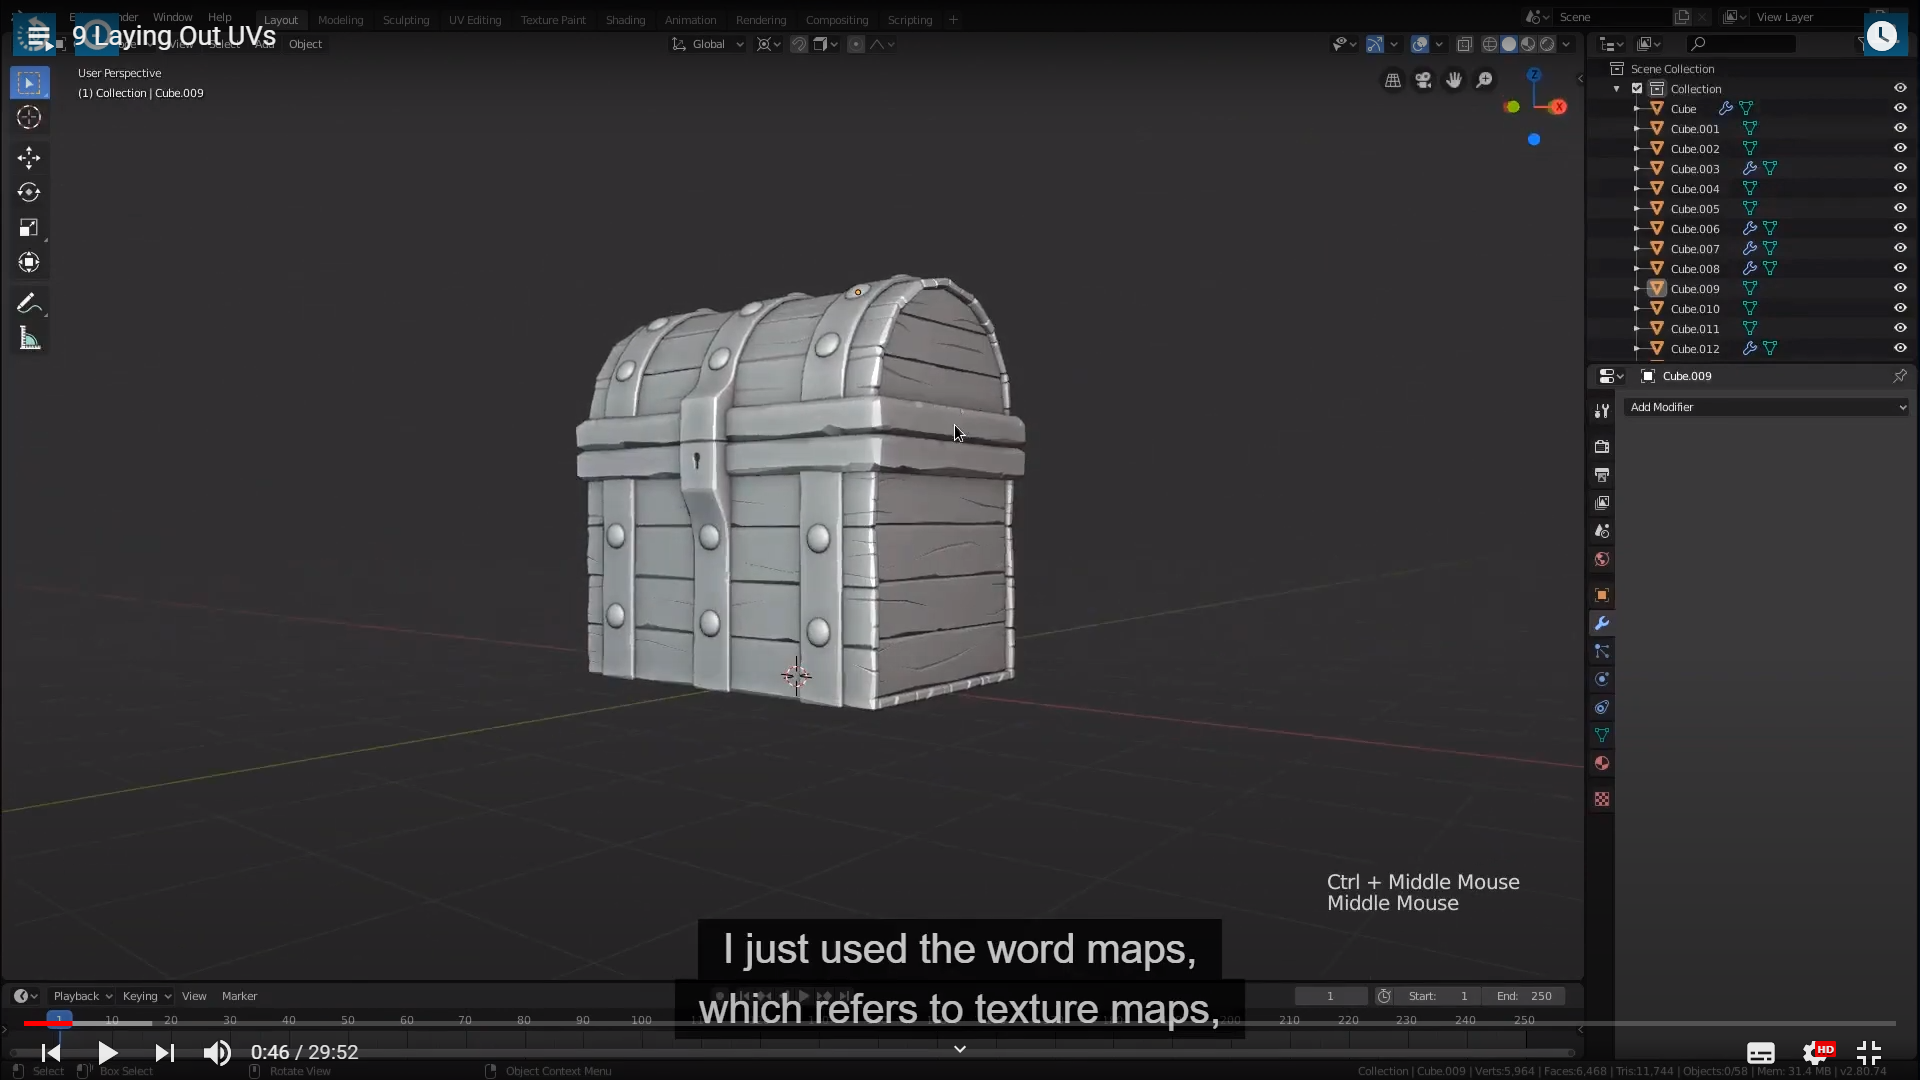Click the Marker menu in timeline

(239, 996)
